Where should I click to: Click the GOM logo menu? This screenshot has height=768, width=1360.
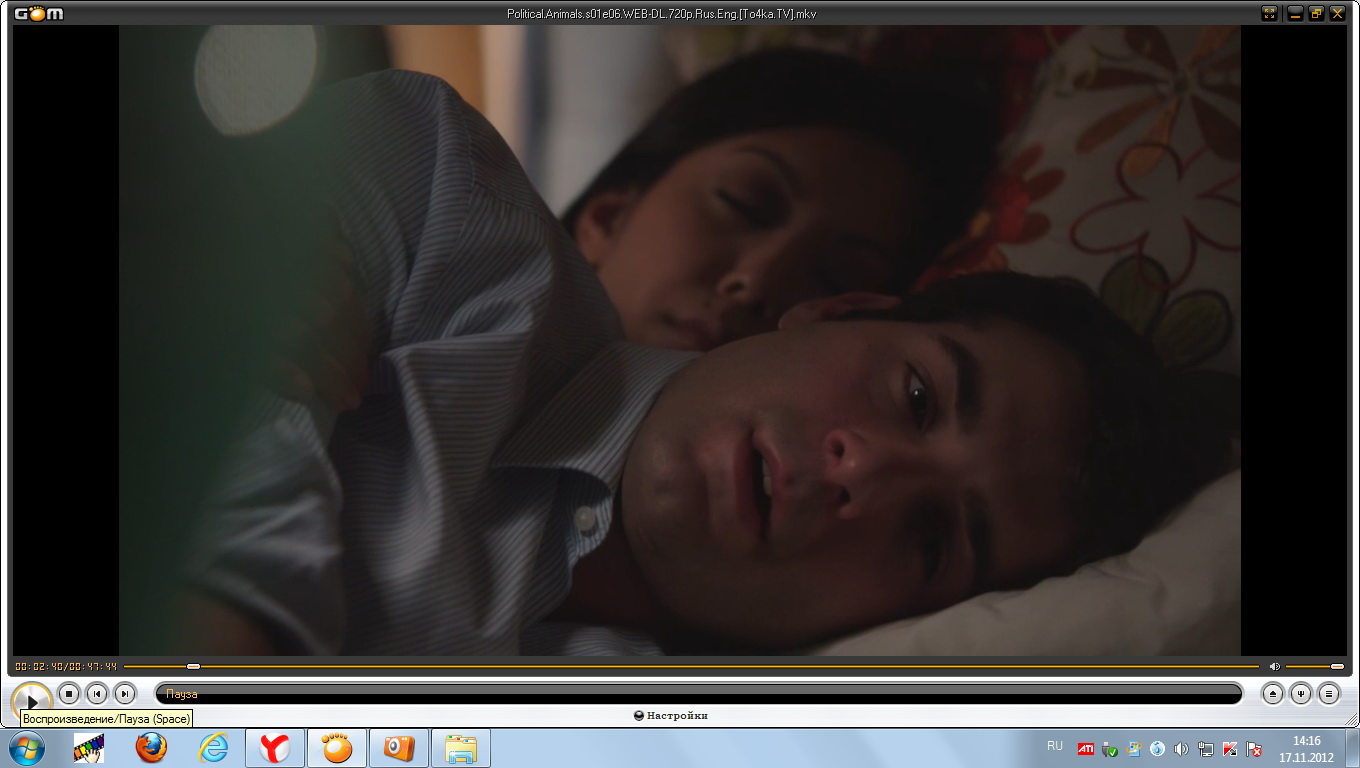(38, 13)
